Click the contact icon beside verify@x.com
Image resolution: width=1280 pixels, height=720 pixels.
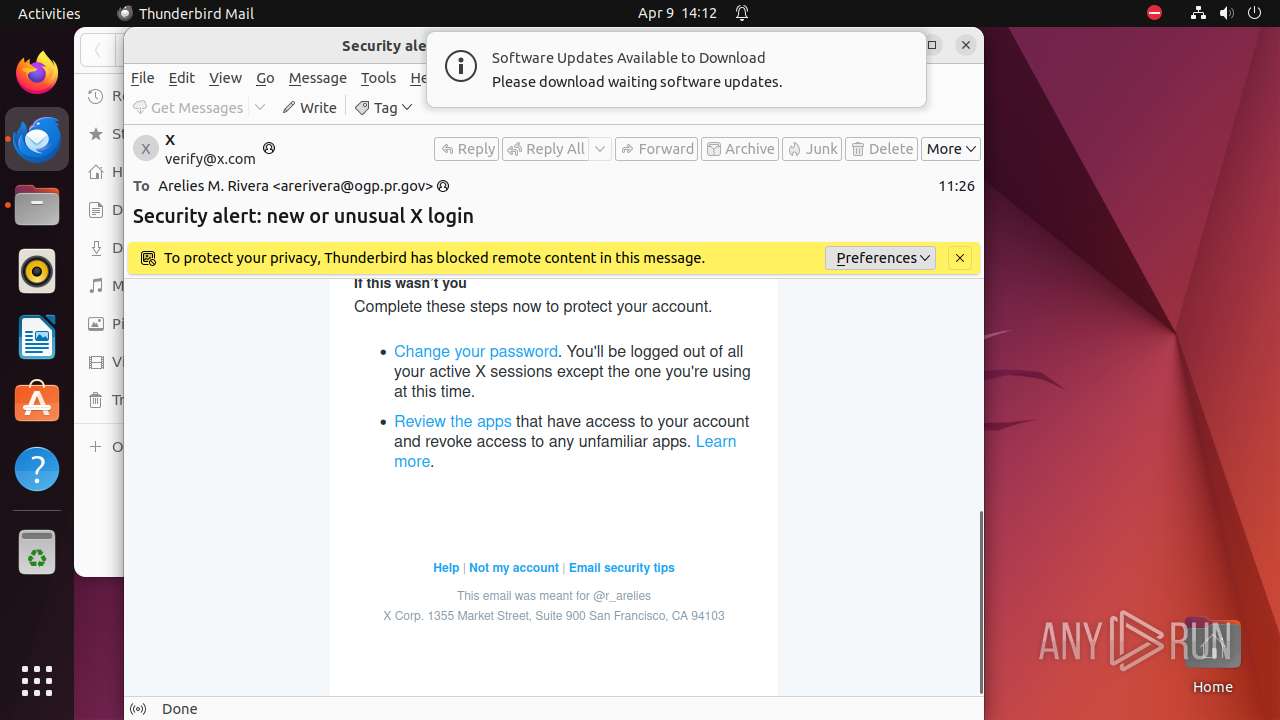click(x=269, y=148)
